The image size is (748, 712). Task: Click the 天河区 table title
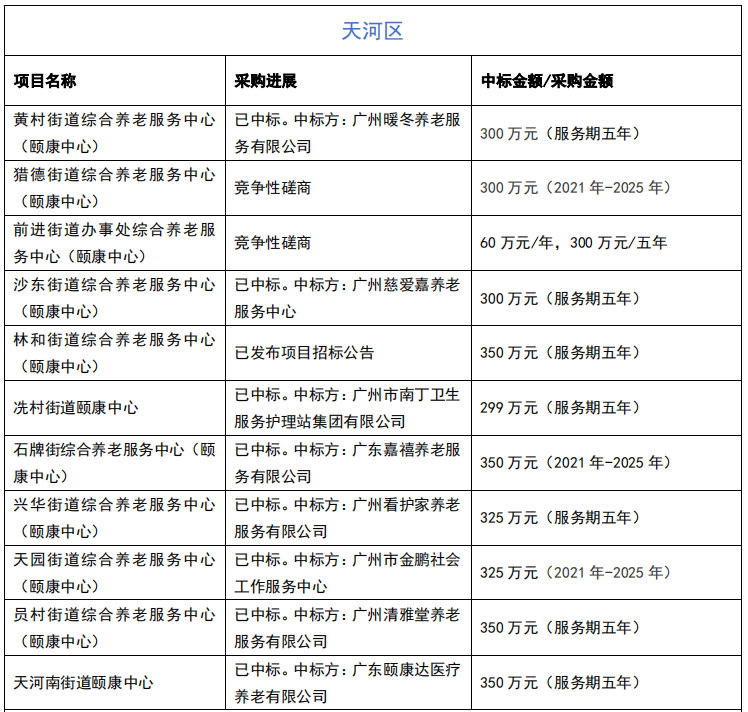(372, 31)
